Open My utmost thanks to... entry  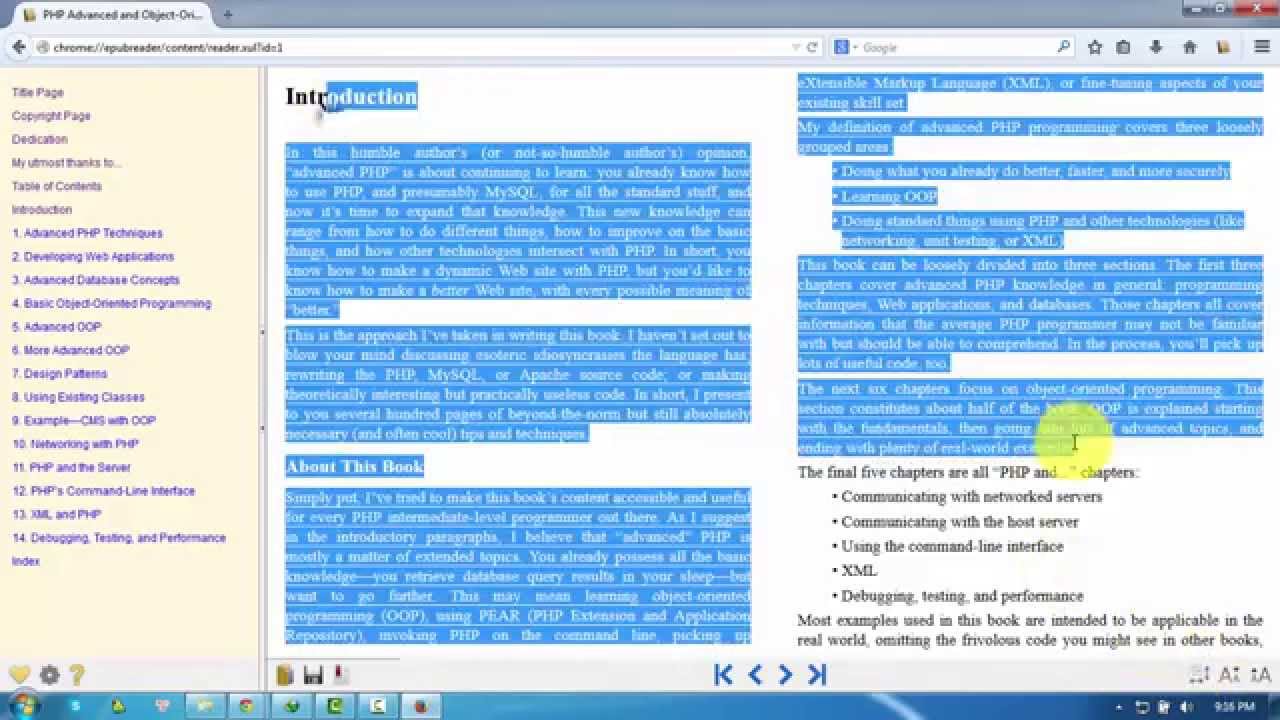point(66,163)
